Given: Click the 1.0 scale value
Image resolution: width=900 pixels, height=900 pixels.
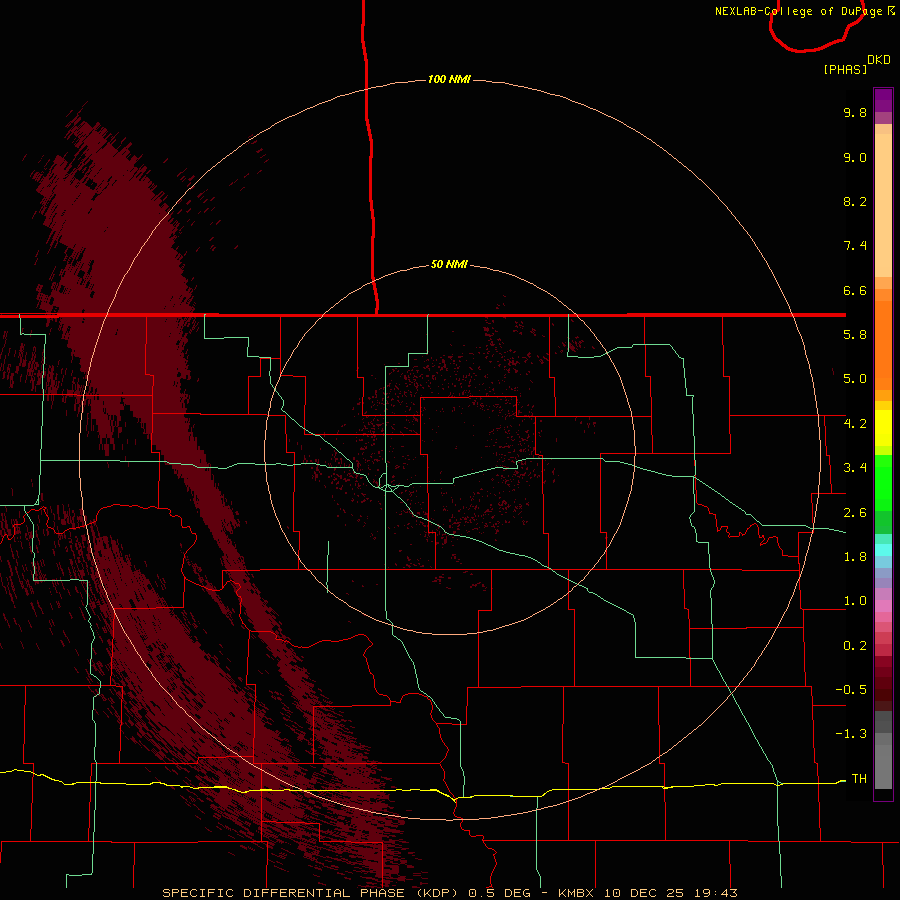Looking at the screenshot, I should (855, 601).
